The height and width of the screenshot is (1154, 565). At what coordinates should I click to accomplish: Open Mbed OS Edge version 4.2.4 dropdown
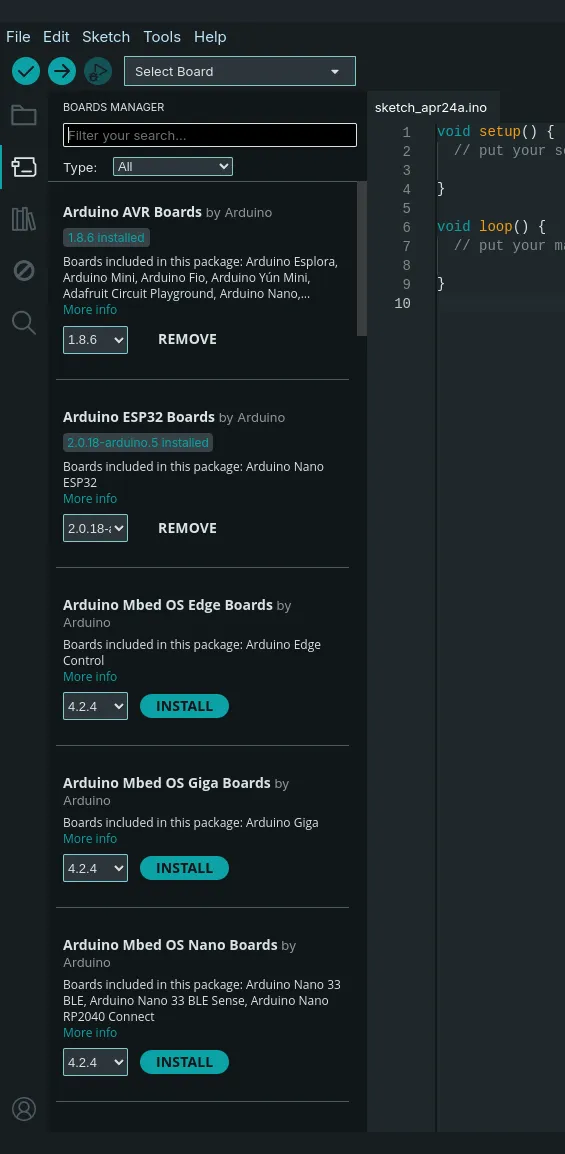[95, 706]
